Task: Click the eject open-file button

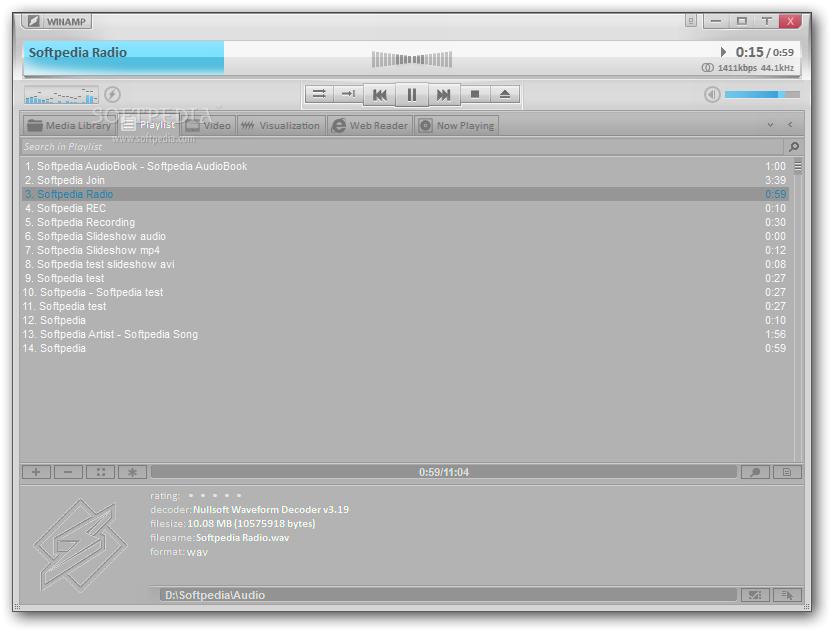Action: (x=505, y=94)
